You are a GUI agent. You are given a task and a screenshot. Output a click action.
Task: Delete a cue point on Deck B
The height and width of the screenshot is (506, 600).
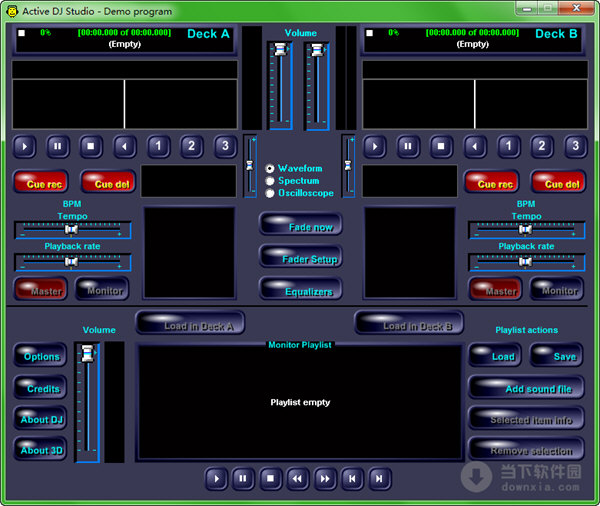559,182
